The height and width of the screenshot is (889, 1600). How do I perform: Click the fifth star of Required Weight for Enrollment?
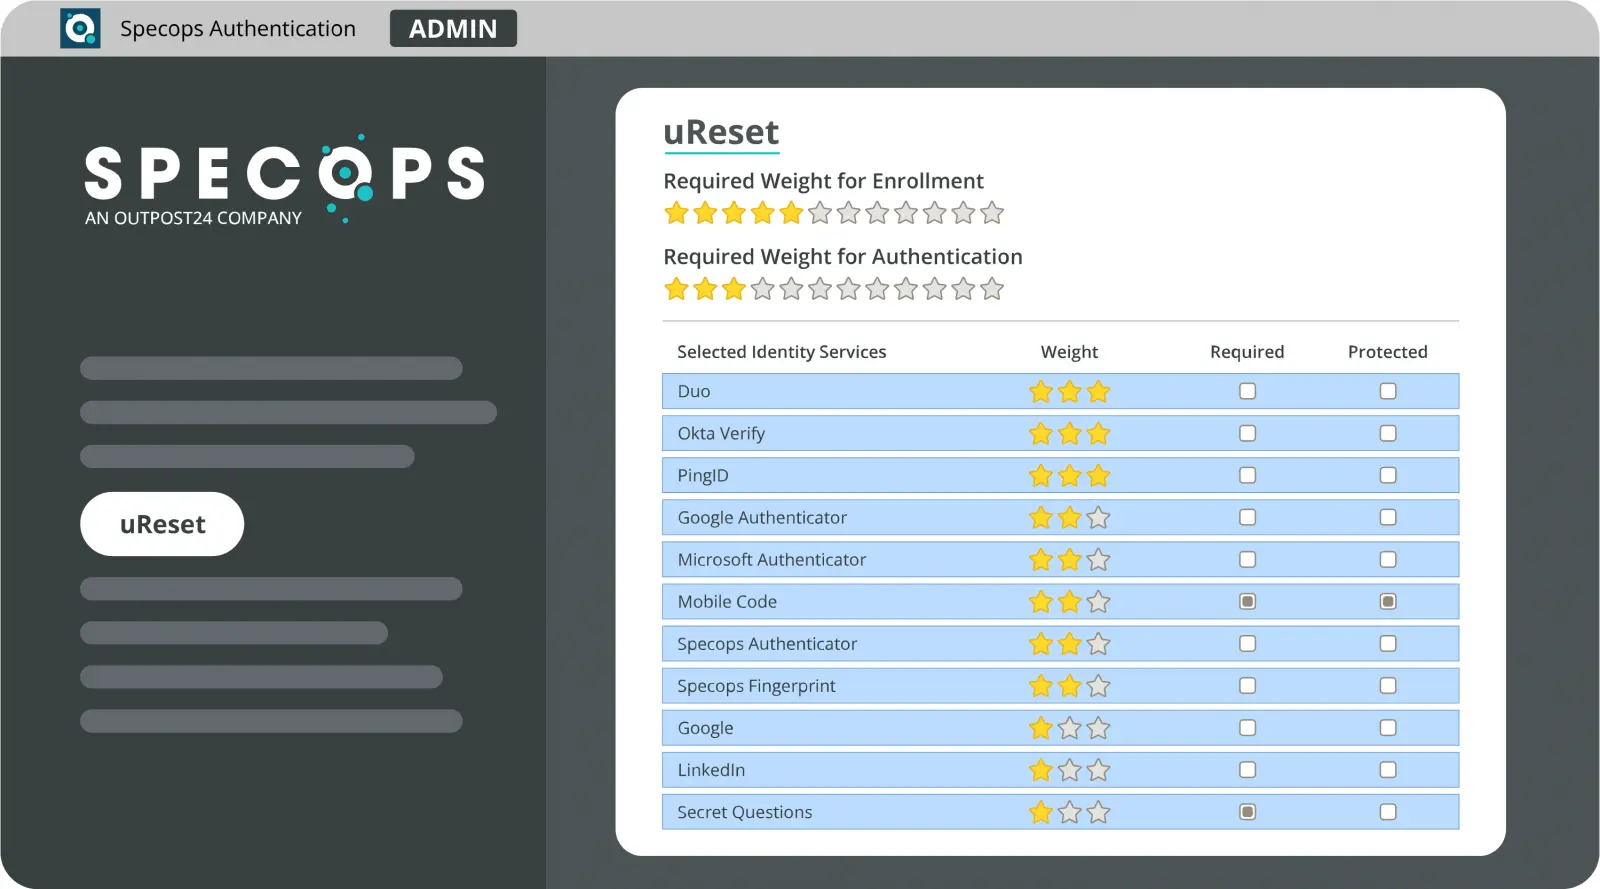pyautogui.click(x=791, y=212)
